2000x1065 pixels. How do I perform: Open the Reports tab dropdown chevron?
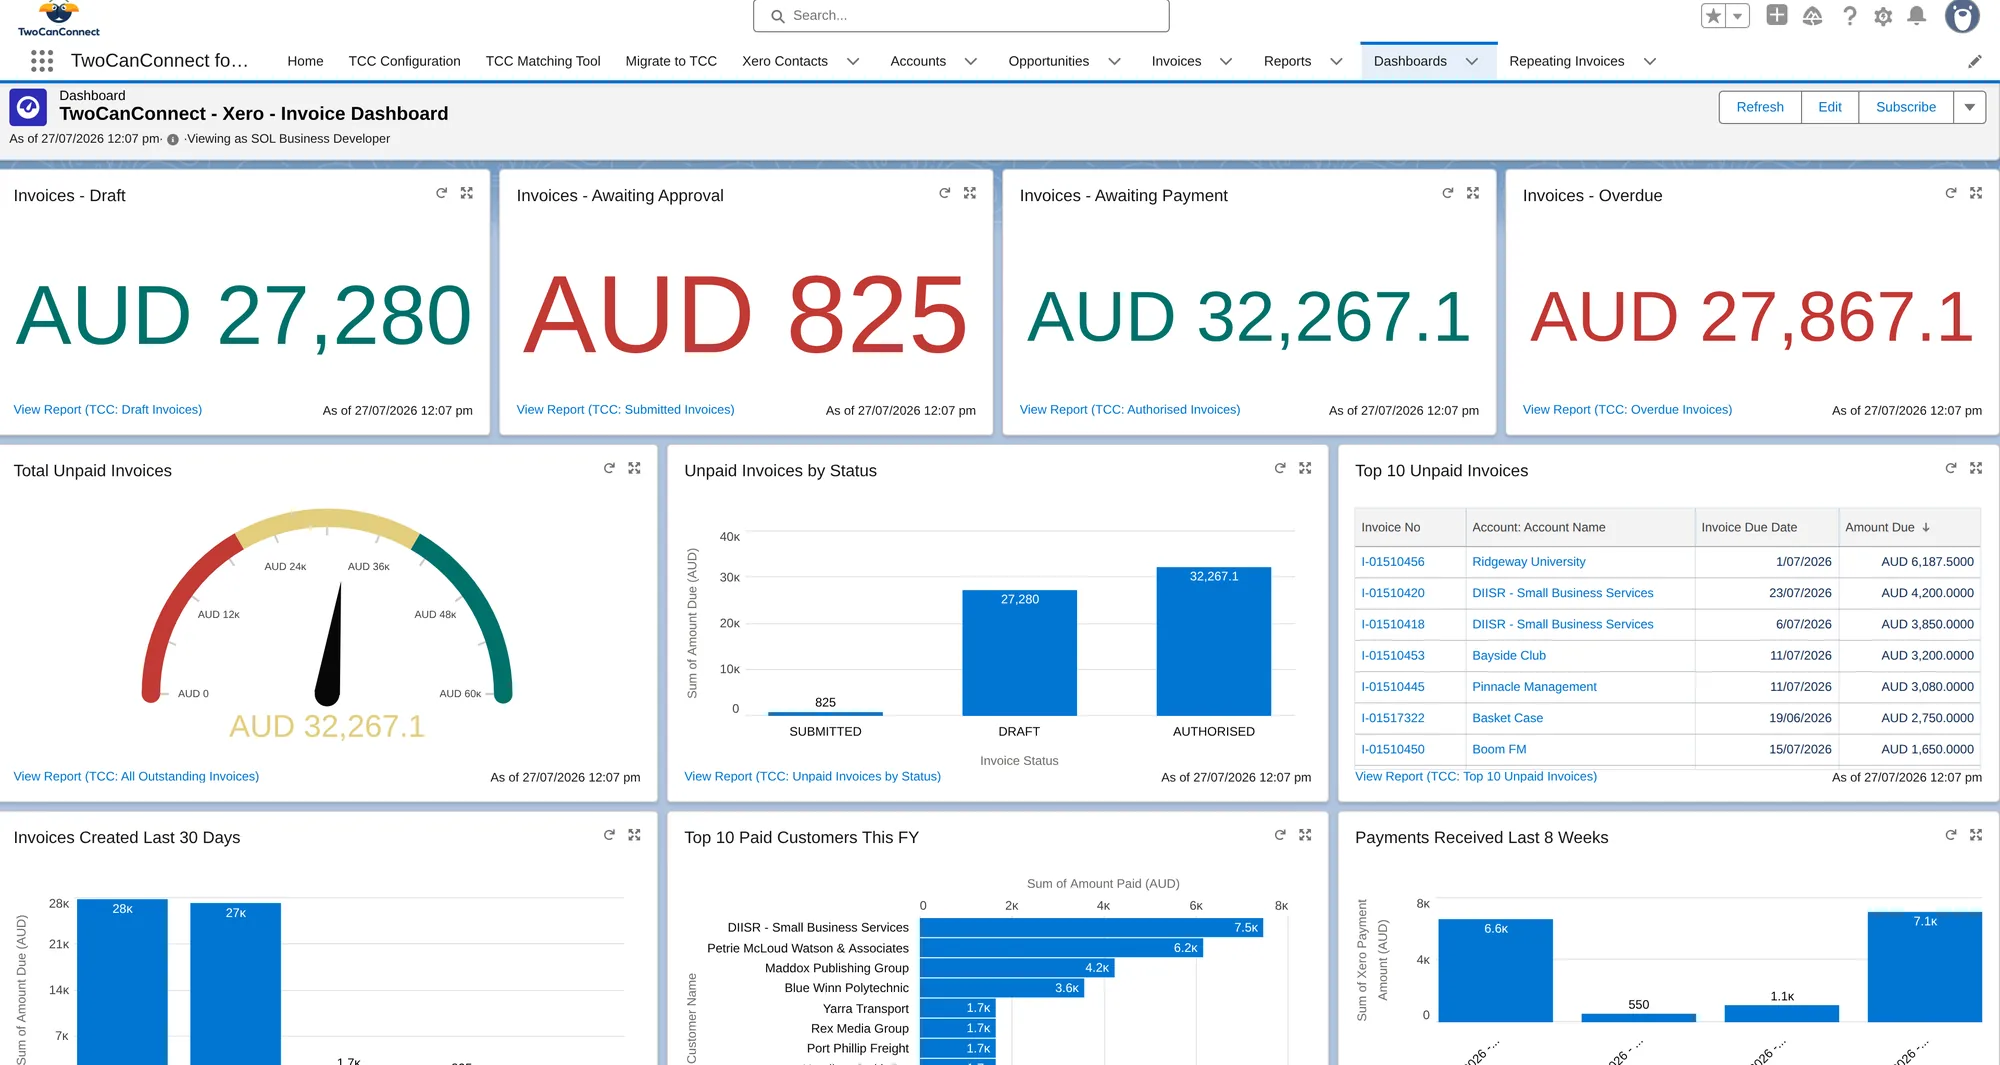pos(1335,61)
